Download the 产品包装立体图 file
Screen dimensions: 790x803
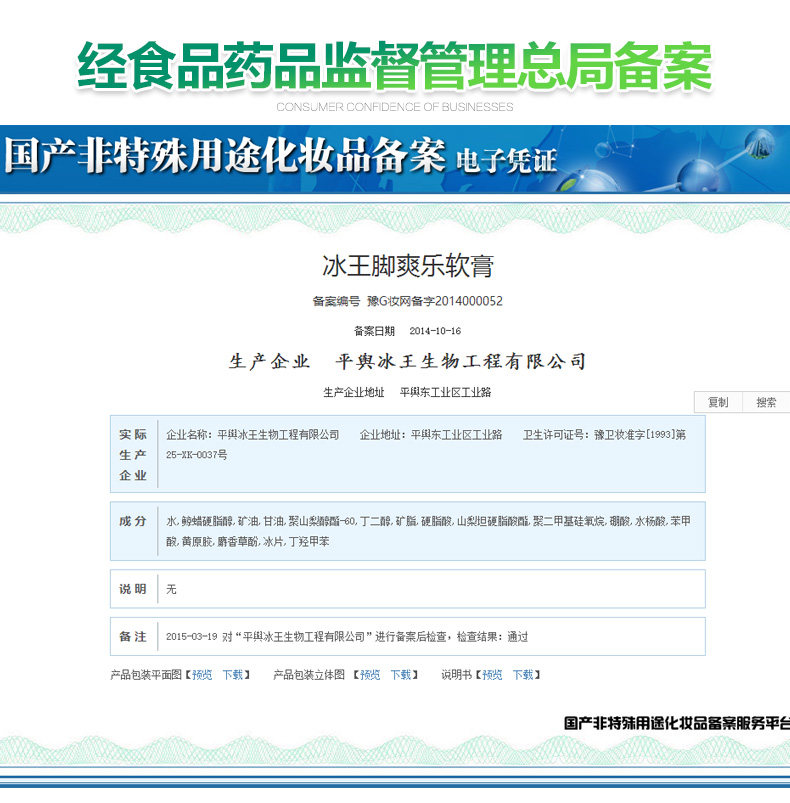[x=401, y=674]
